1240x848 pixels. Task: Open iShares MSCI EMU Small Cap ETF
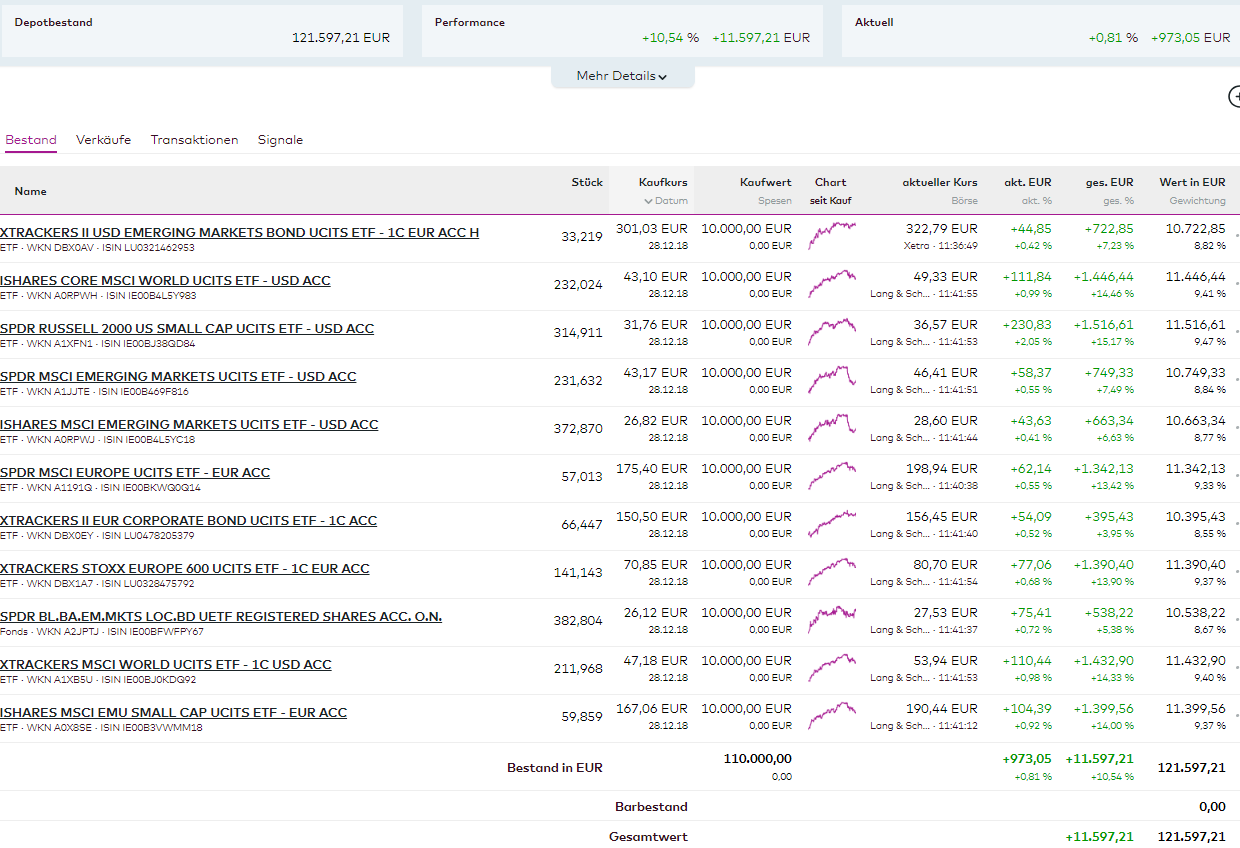pos(173,712)
